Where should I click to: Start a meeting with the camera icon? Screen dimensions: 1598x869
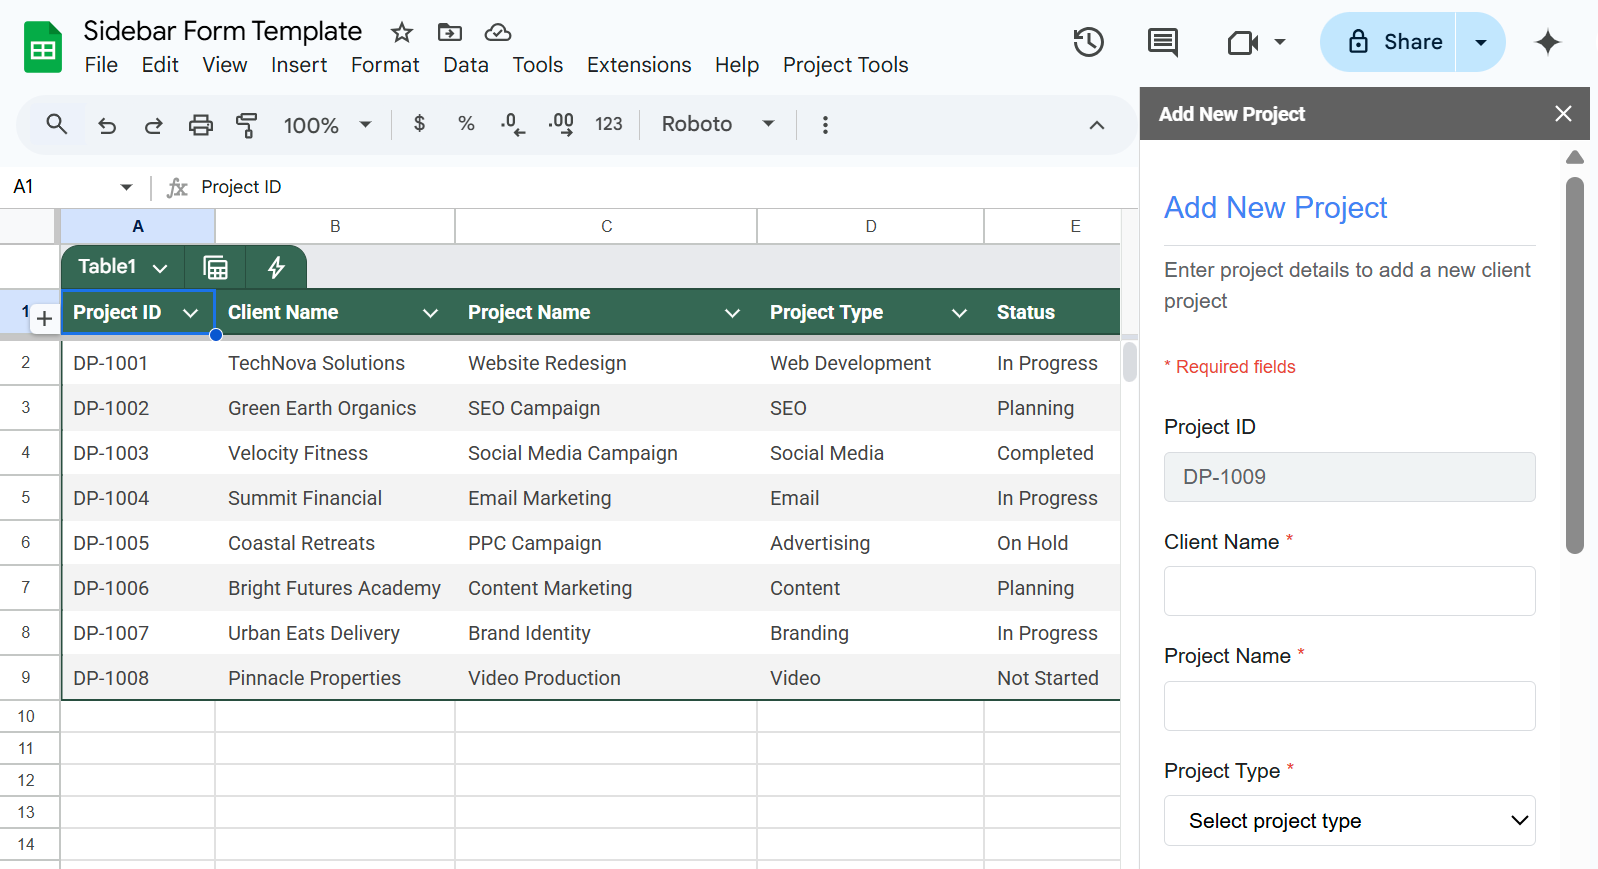[1242, 42]
